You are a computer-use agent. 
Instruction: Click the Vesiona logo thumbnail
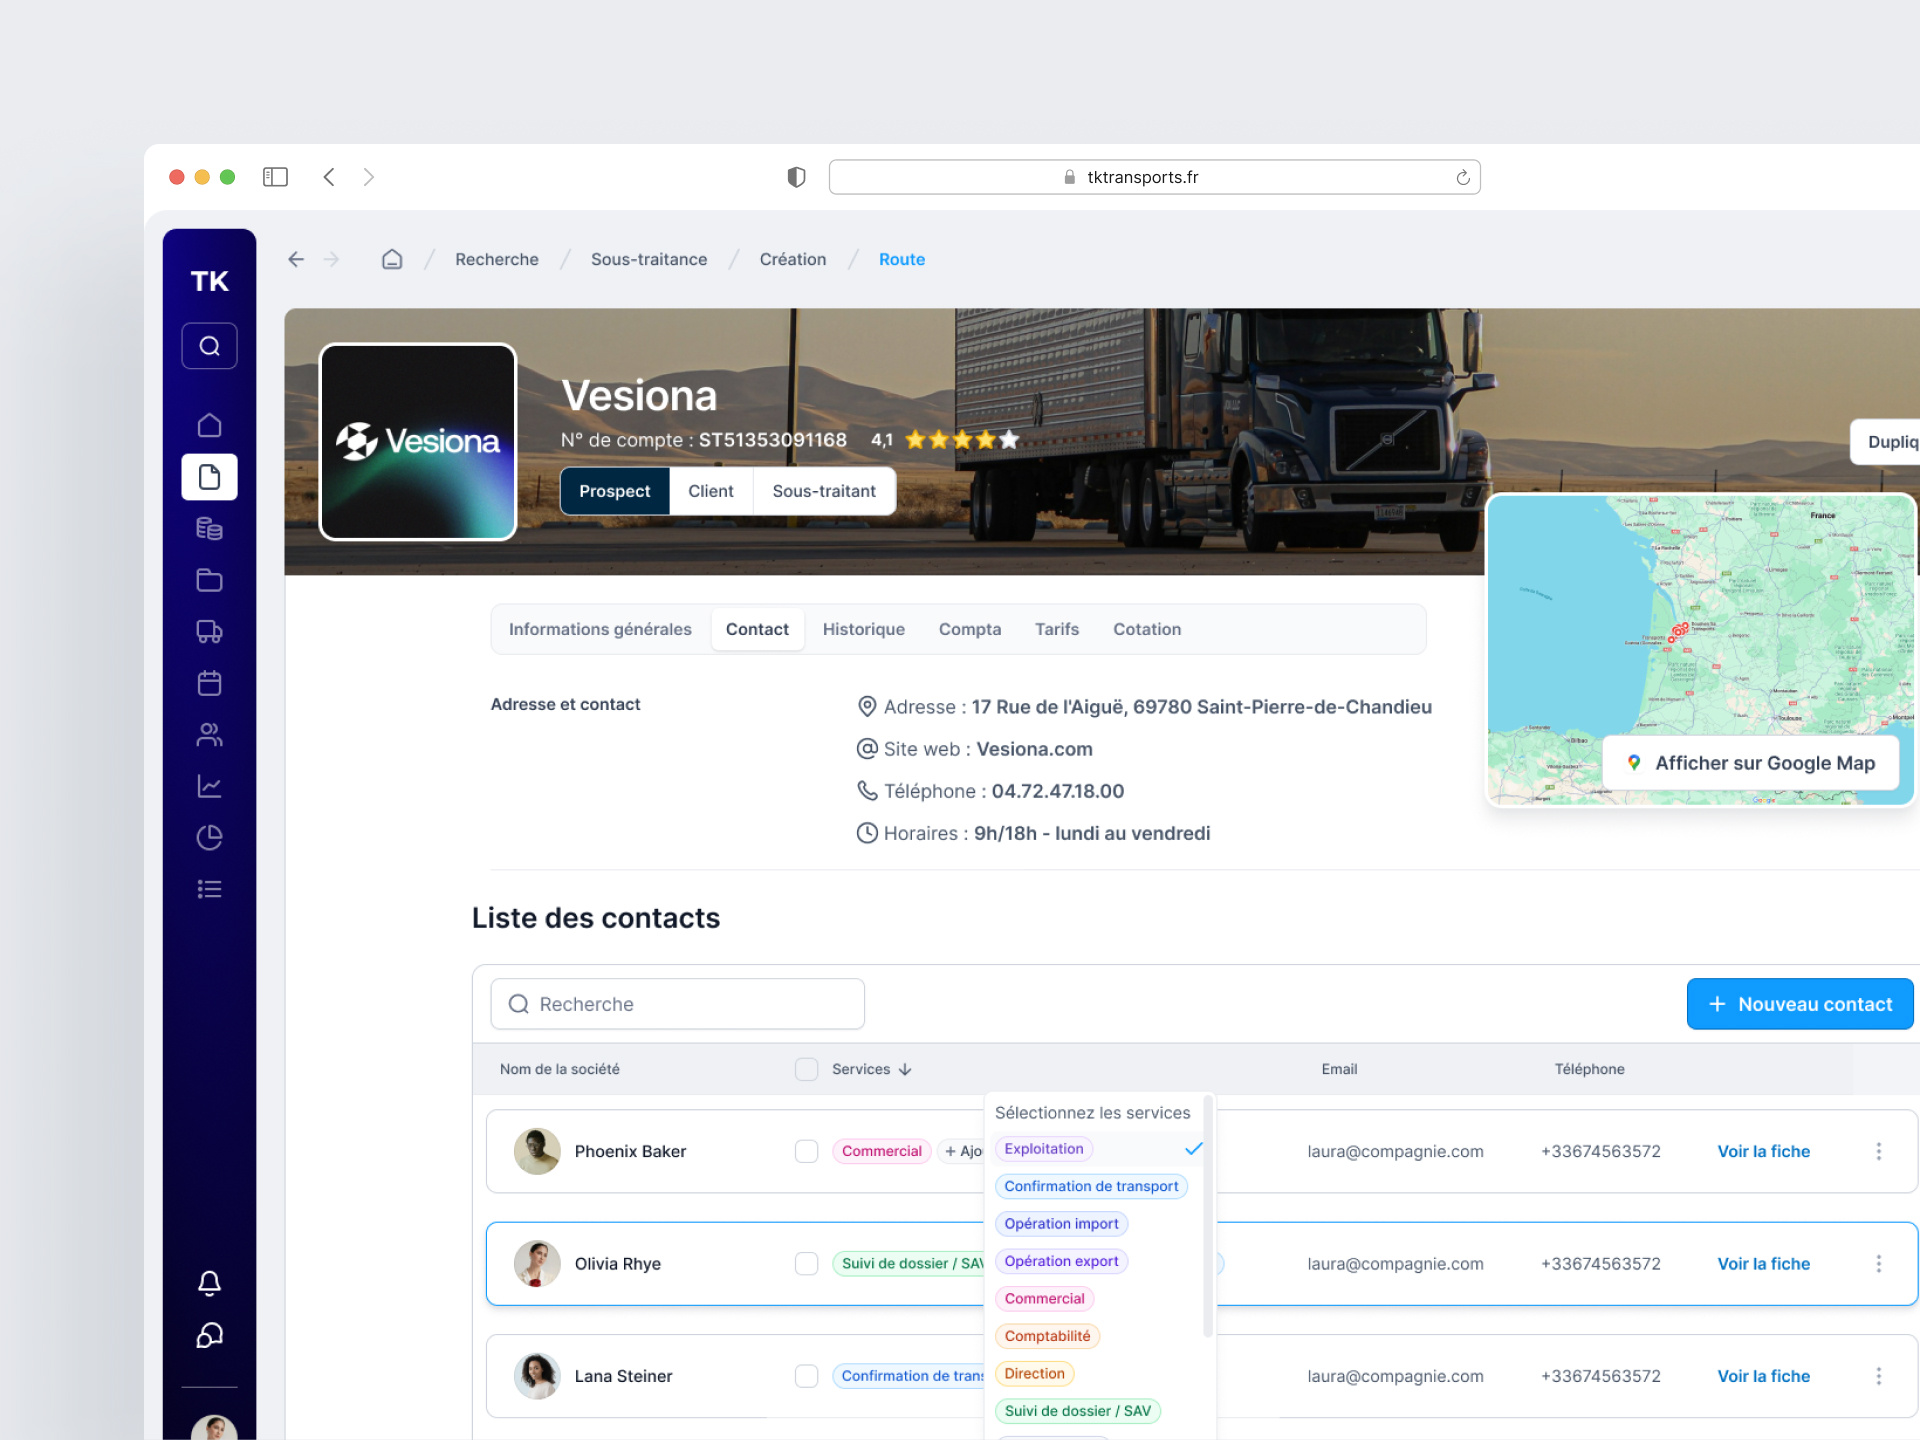418,442
